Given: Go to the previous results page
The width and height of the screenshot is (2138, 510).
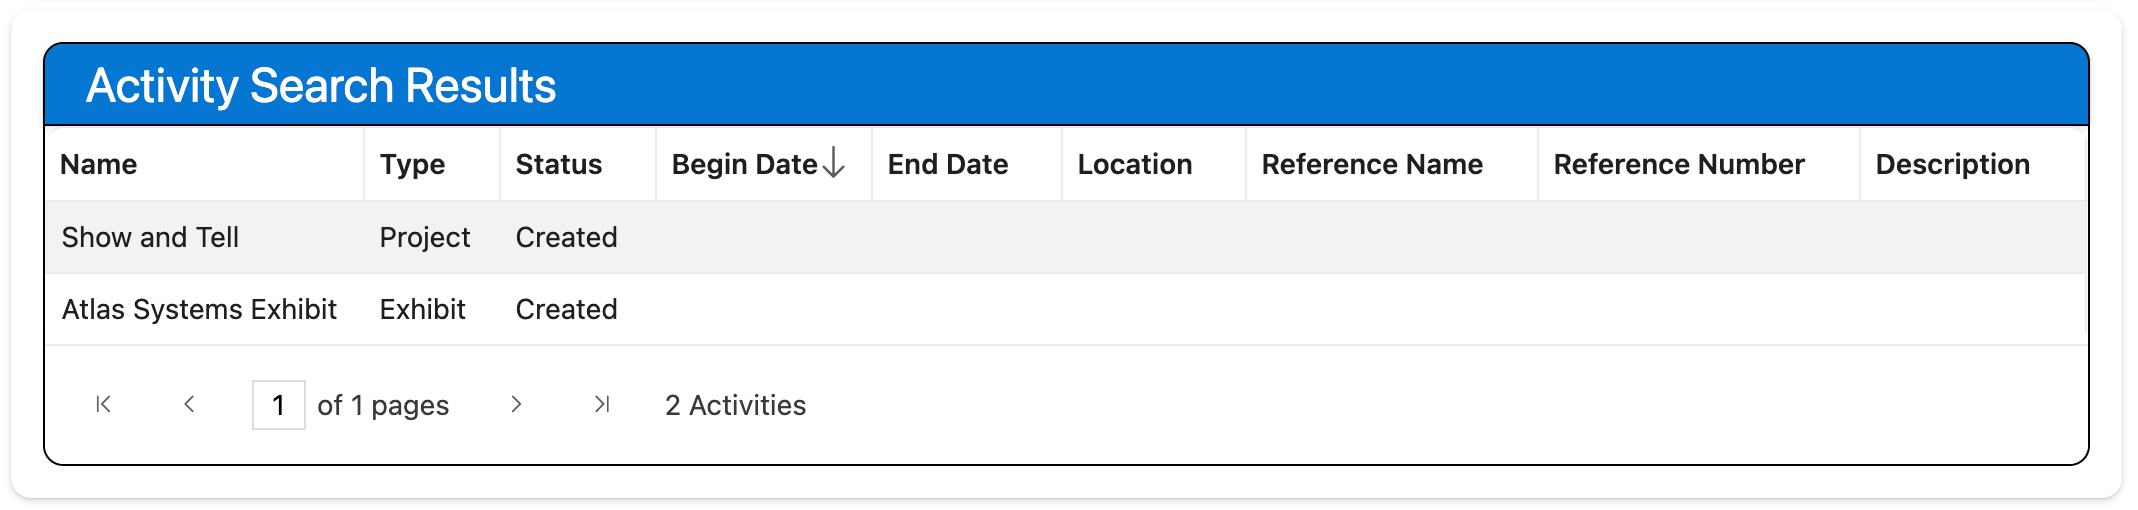Looking at the screenshot, I should (x=189, y=404).
